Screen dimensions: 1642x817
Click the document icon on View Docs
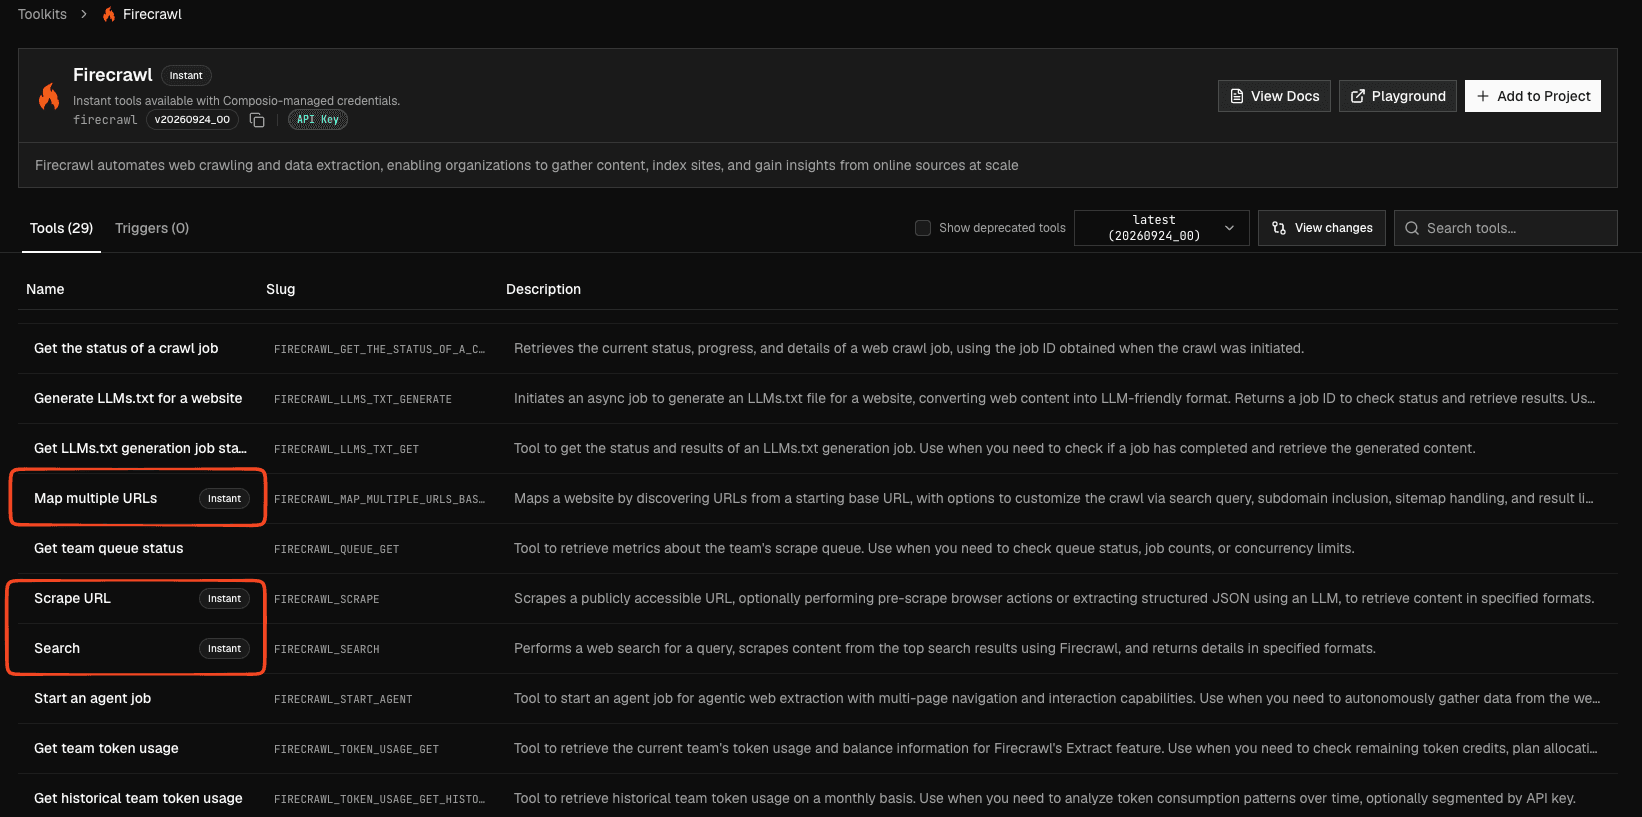pyautogui.click(x=1237, y=96)
